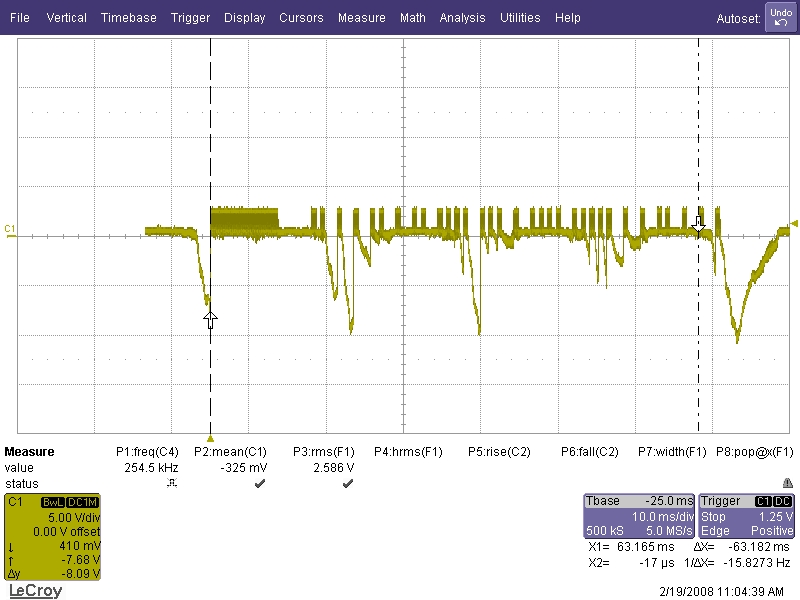The width and height of the screenshot is (800, 600).
Task: Open the Vertical menu
Action: pos(66,18)
